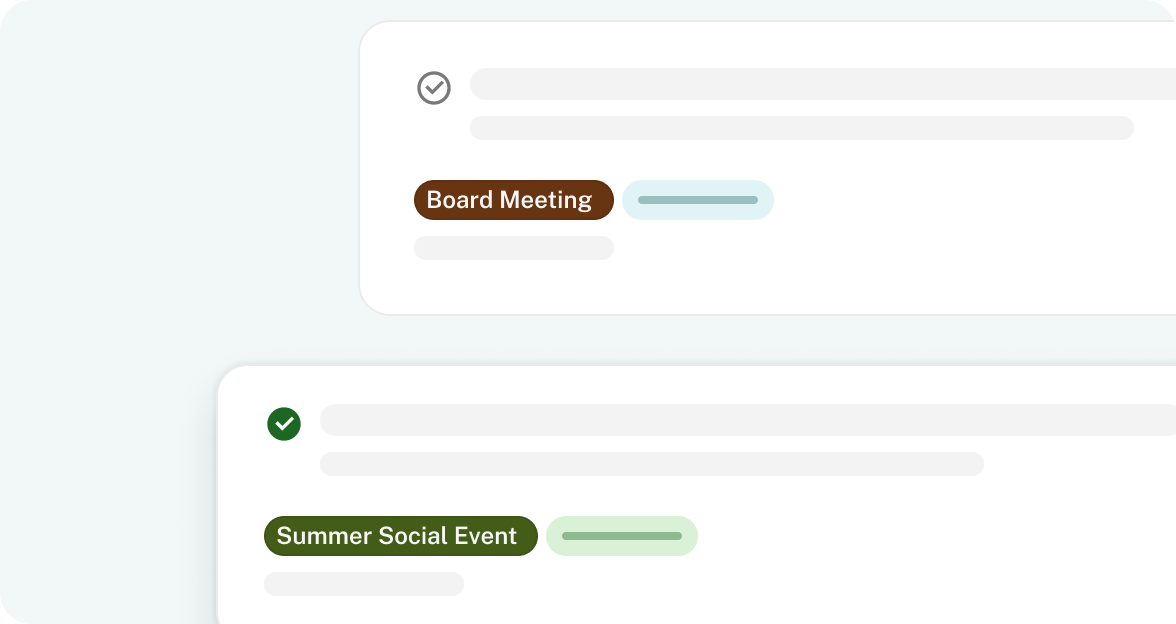
Task: Click the light blue pill beside Board Meeting
Action: coord(698,200)
